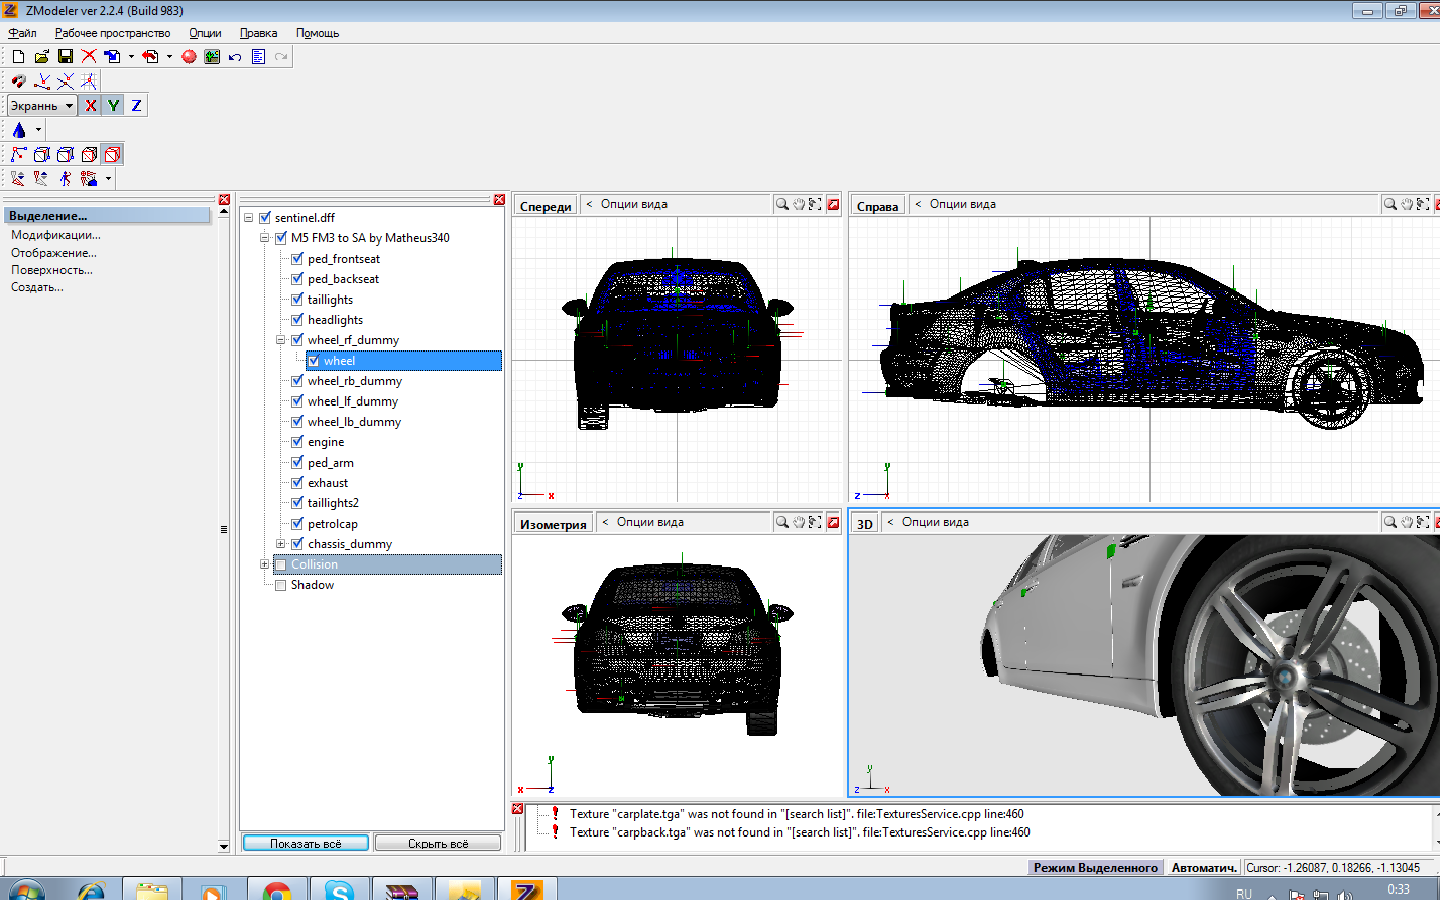Open the Textures browser cactus icon

212,57
